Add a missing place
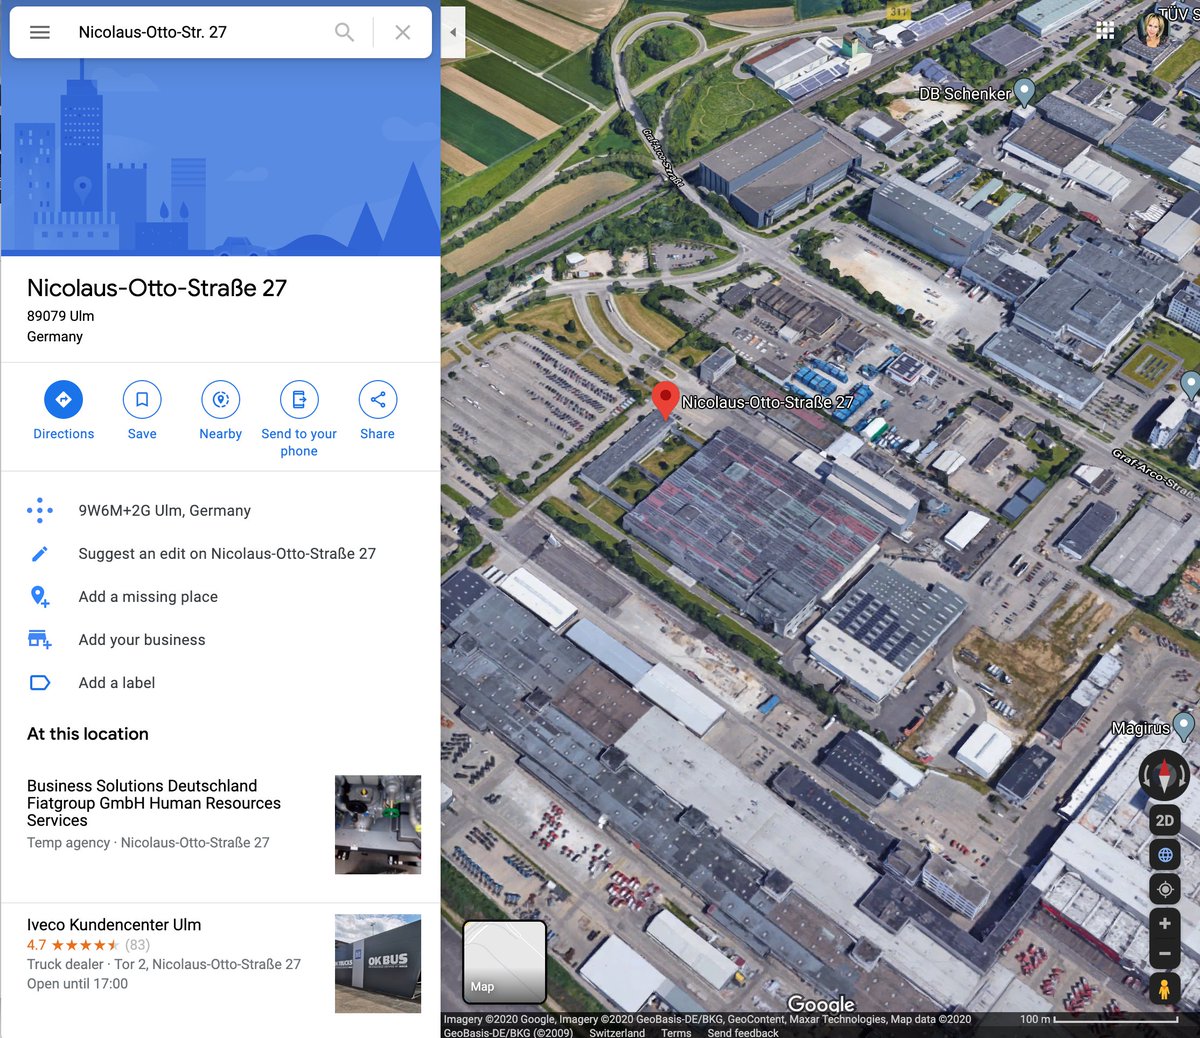Viewport: 1200px width, 1038px height. coord(147,596)
